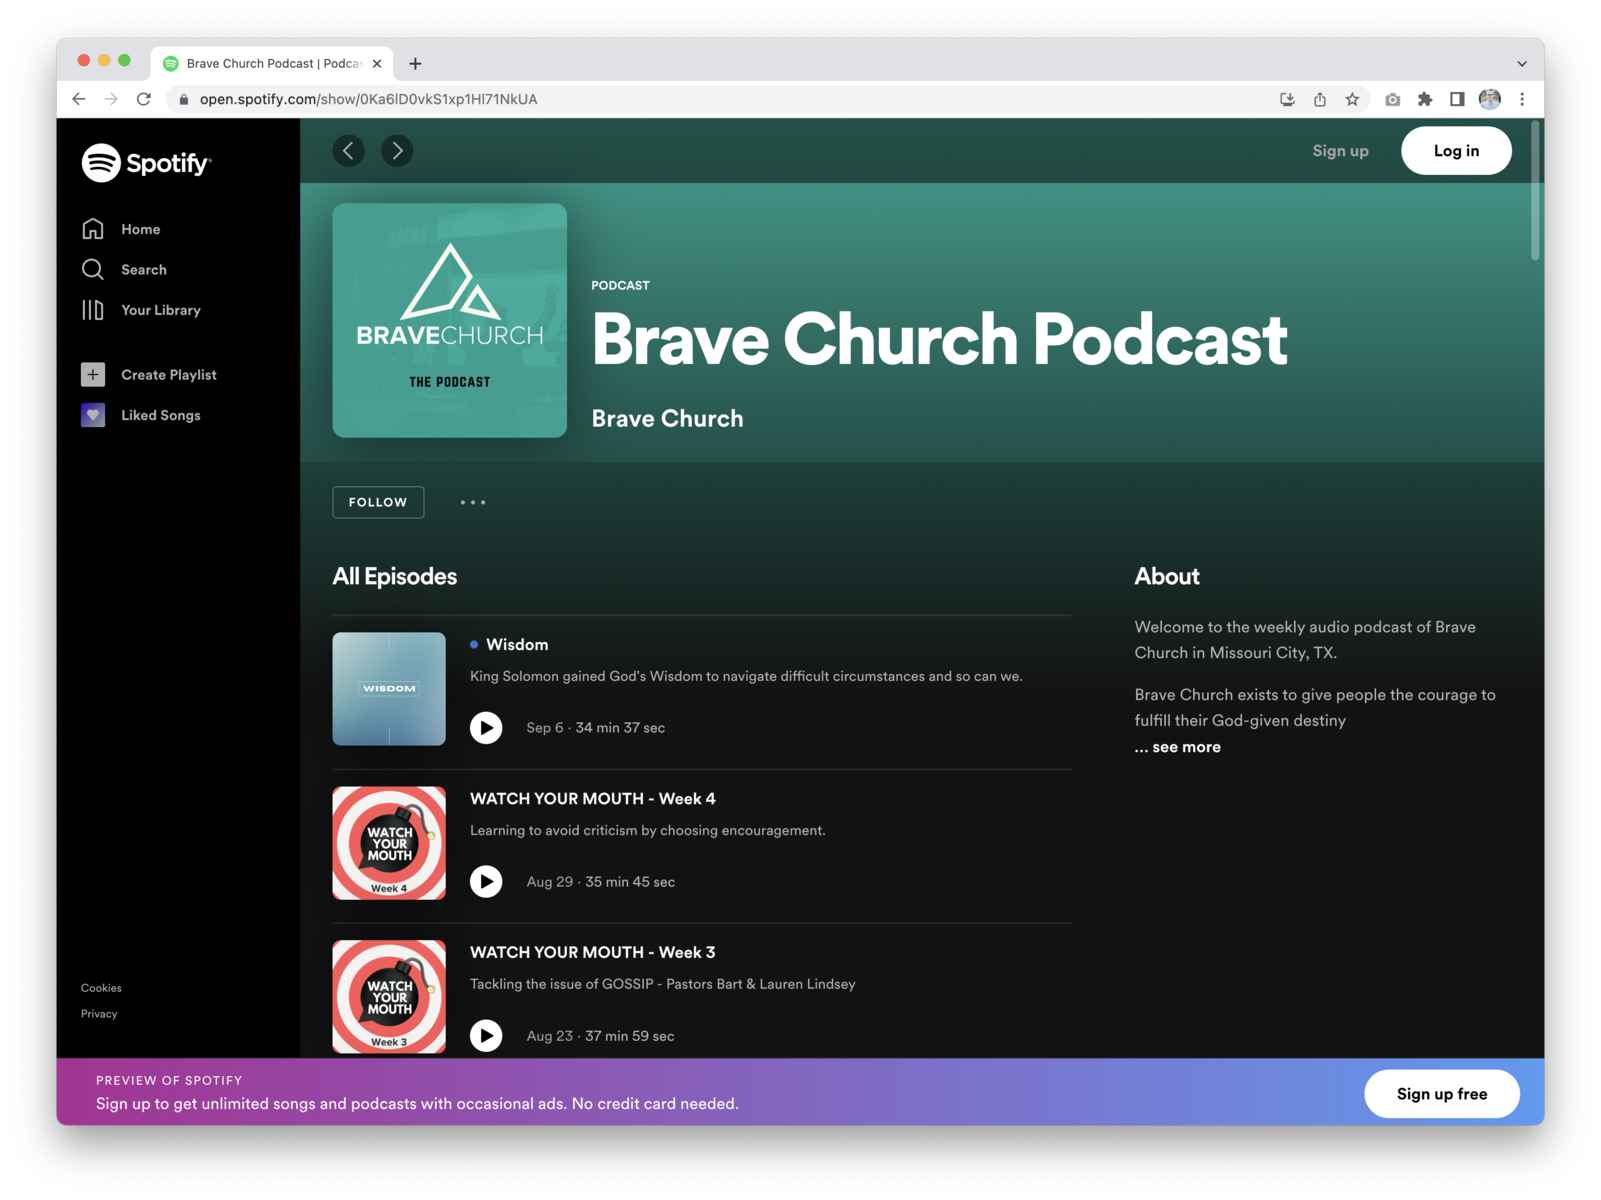Screen dimensions: 1601x1200
Task: Create a new playlist
Action: (x=168, y=374)
